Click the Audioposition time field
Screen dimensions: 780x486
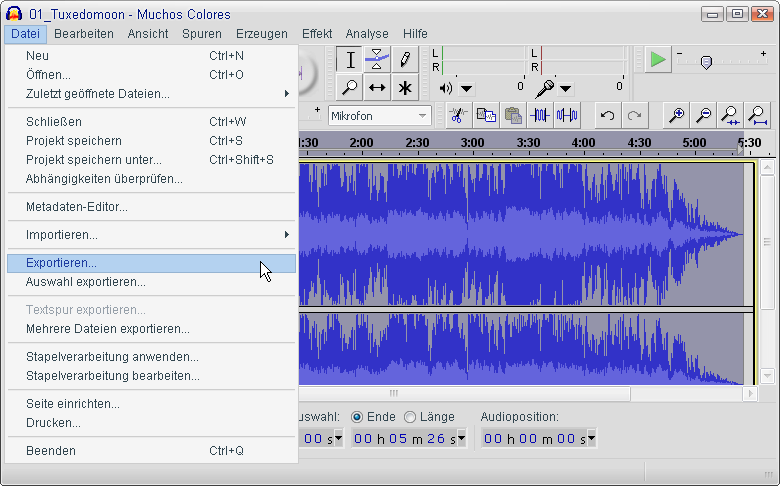534,438
